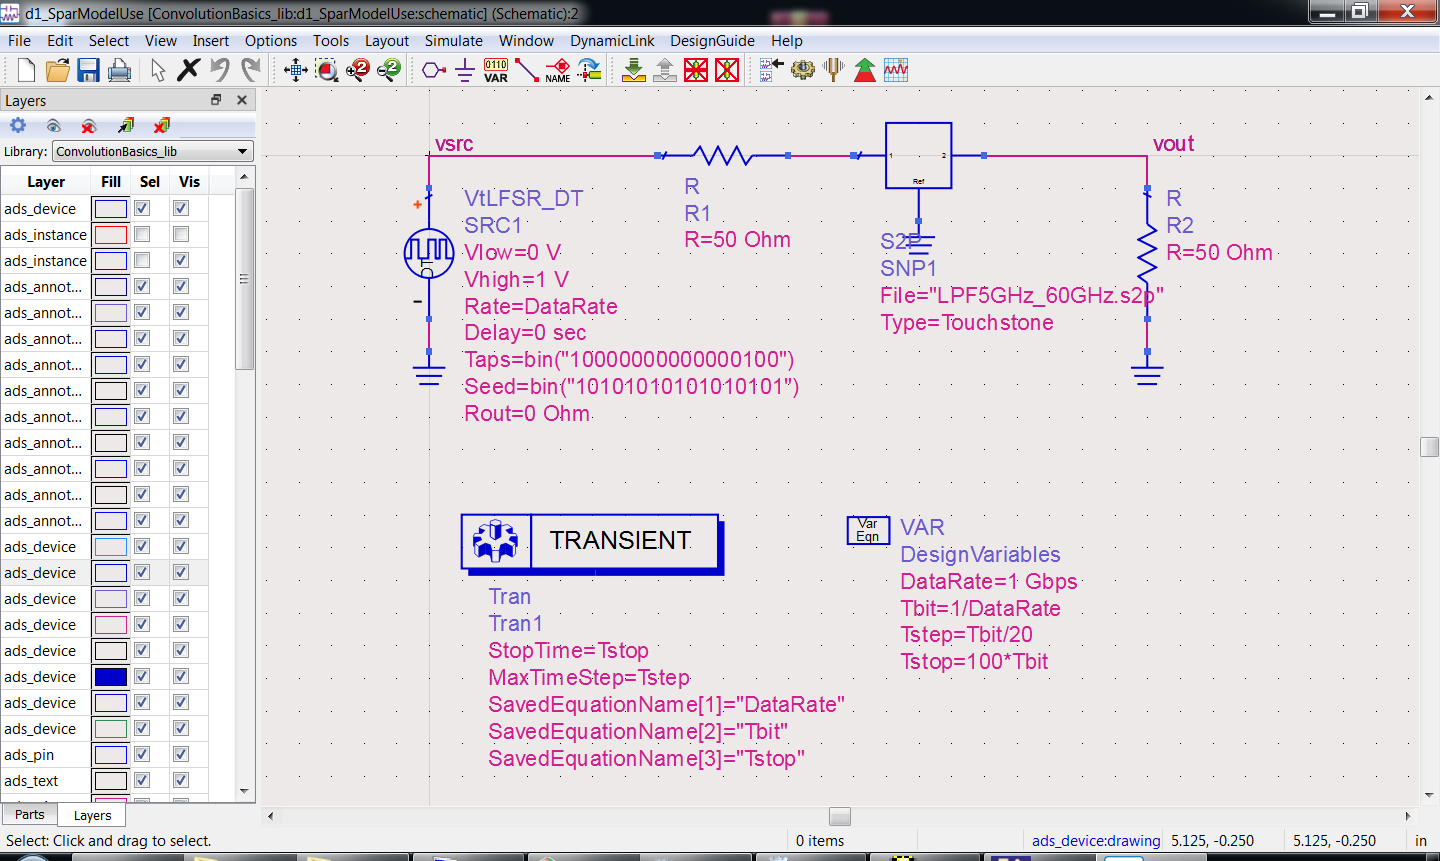Save the design using the floppy disk icon

(88, 70)
